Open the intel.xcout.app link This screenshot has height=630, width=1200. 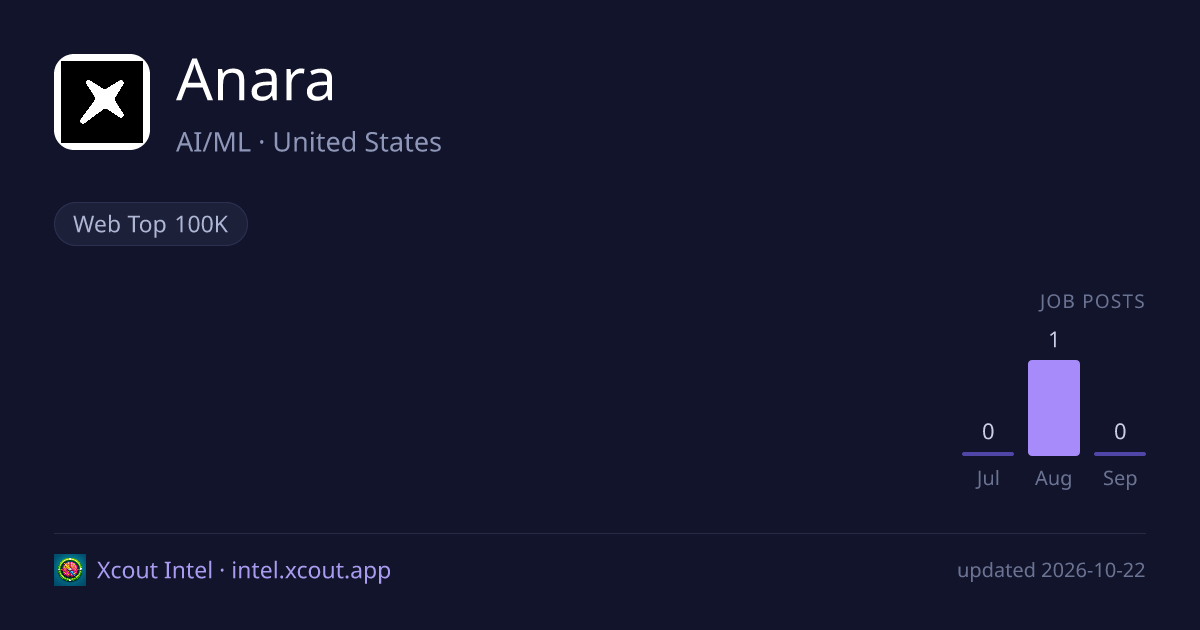pos(311,571)
